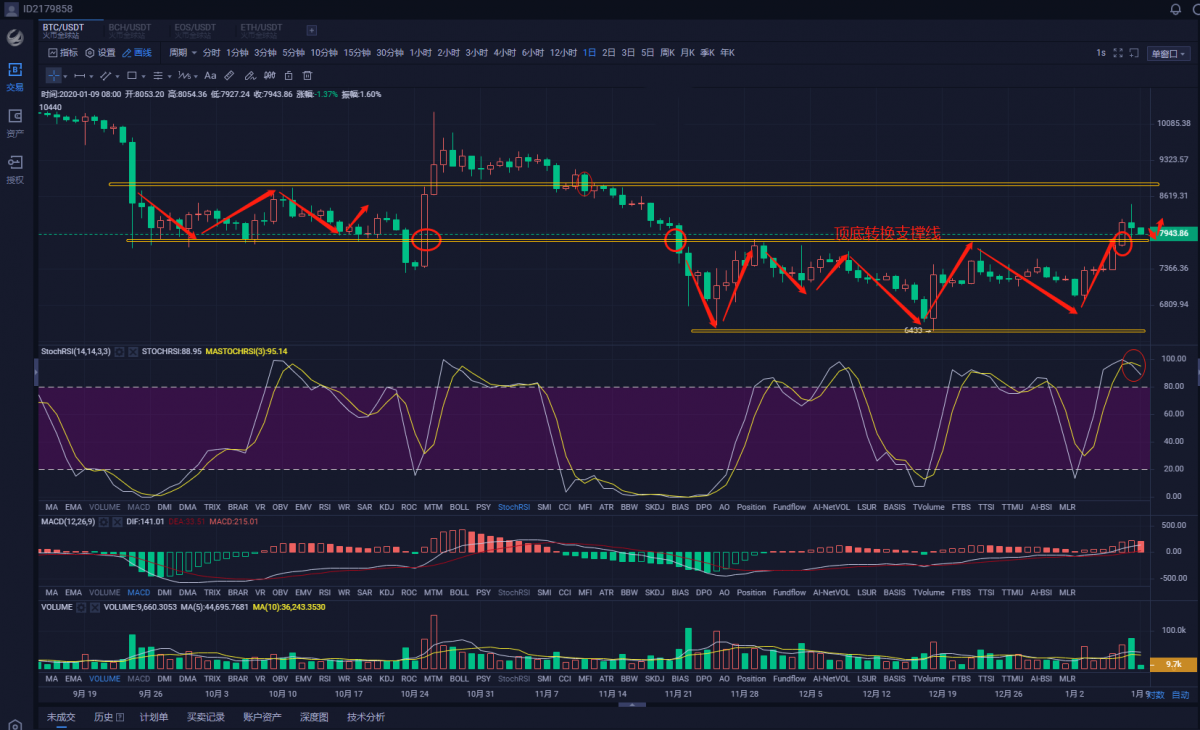1200x730 pixels.
Task: Open the 资产 assets sidebar icon
Action: [15, 121]
